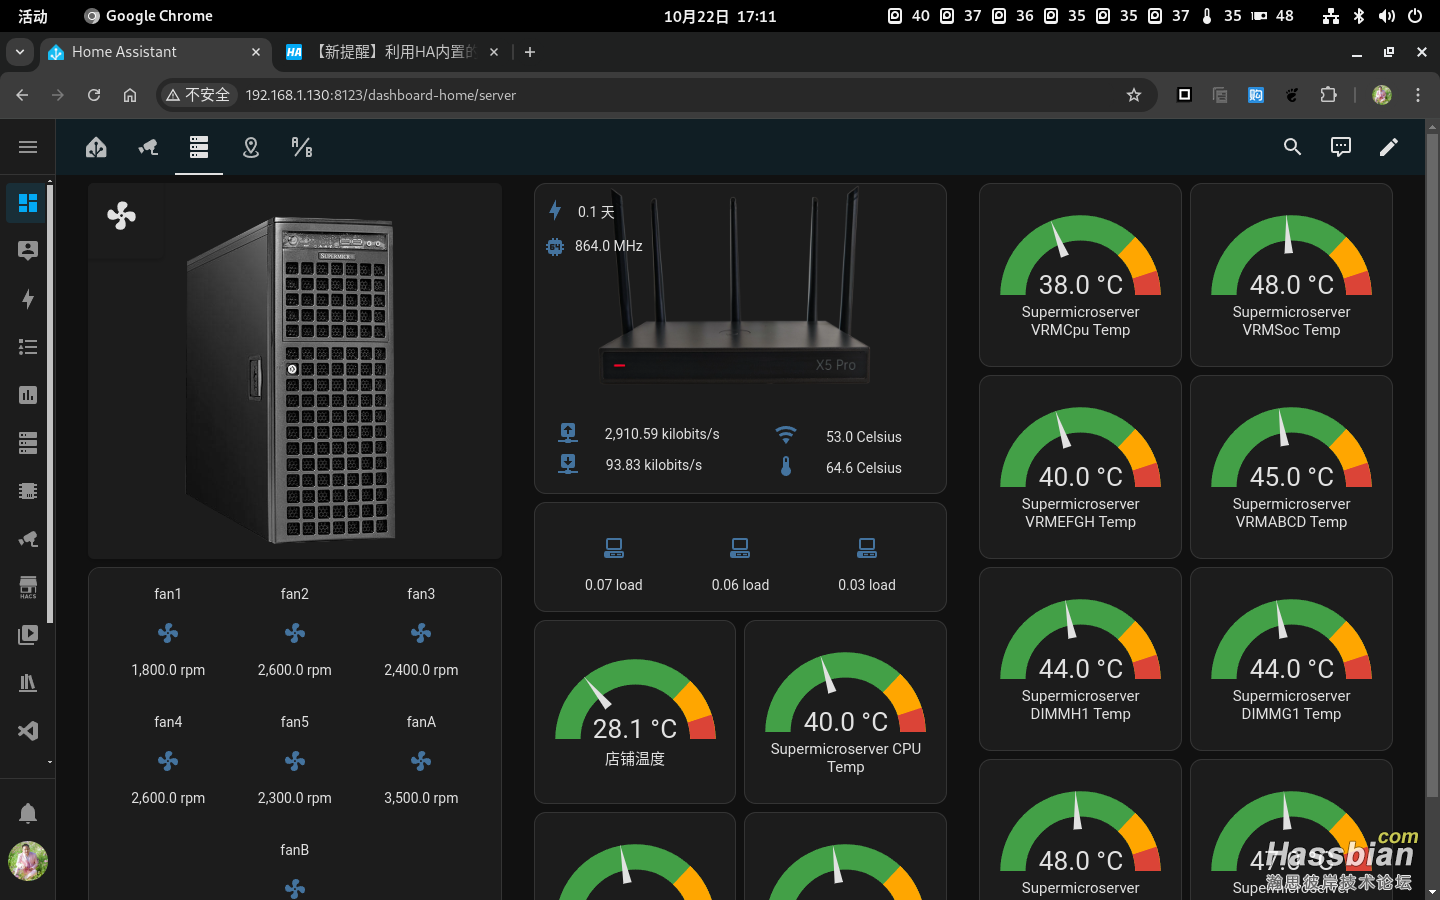Open the 店铺温度 gauge card

point(635,712)
